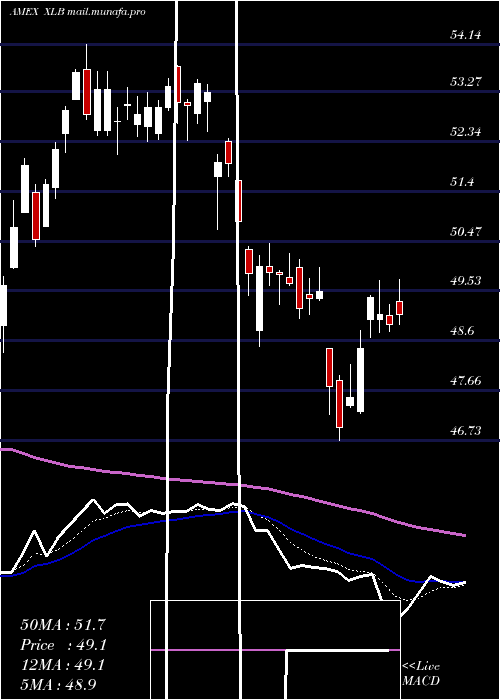Click the <<Live MACD label
This screenshot has height=700, width=500.
(x=421, y=673)
